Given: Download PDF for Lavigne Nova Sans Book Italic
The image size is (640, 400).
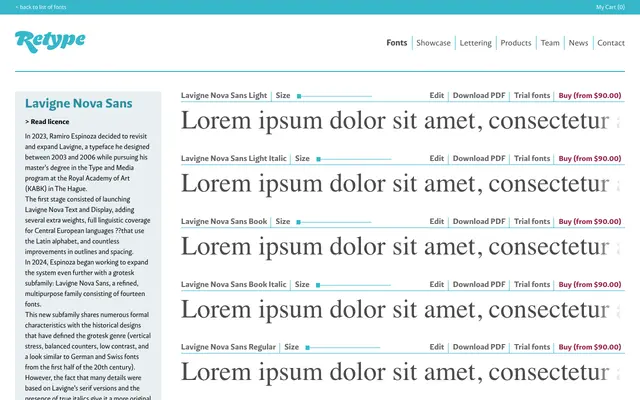Looking at the screenshot, I should tap(479, 284).
